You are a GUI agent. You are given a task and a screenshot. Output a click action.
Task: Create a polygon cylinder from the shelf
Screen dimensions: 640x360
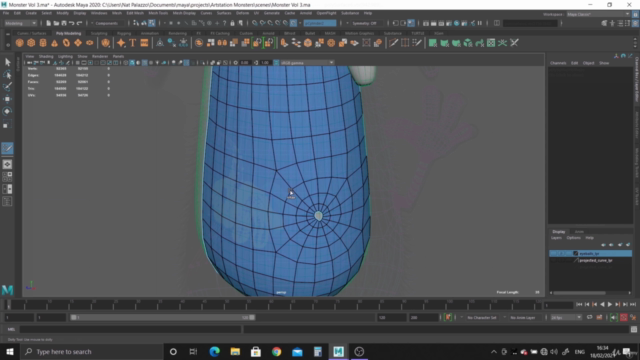[x=43, y=43]
